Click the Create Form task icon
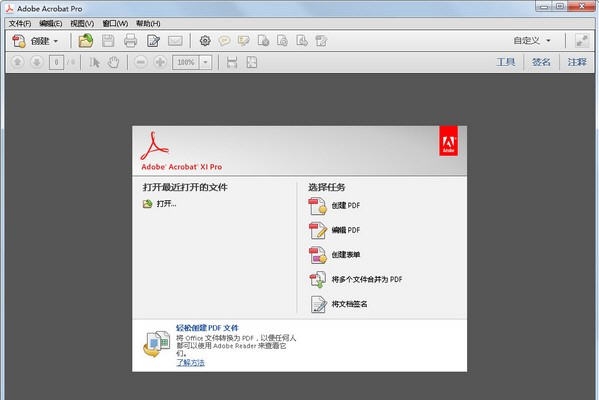The image size is (599, 400). click(x=318, y=255)
